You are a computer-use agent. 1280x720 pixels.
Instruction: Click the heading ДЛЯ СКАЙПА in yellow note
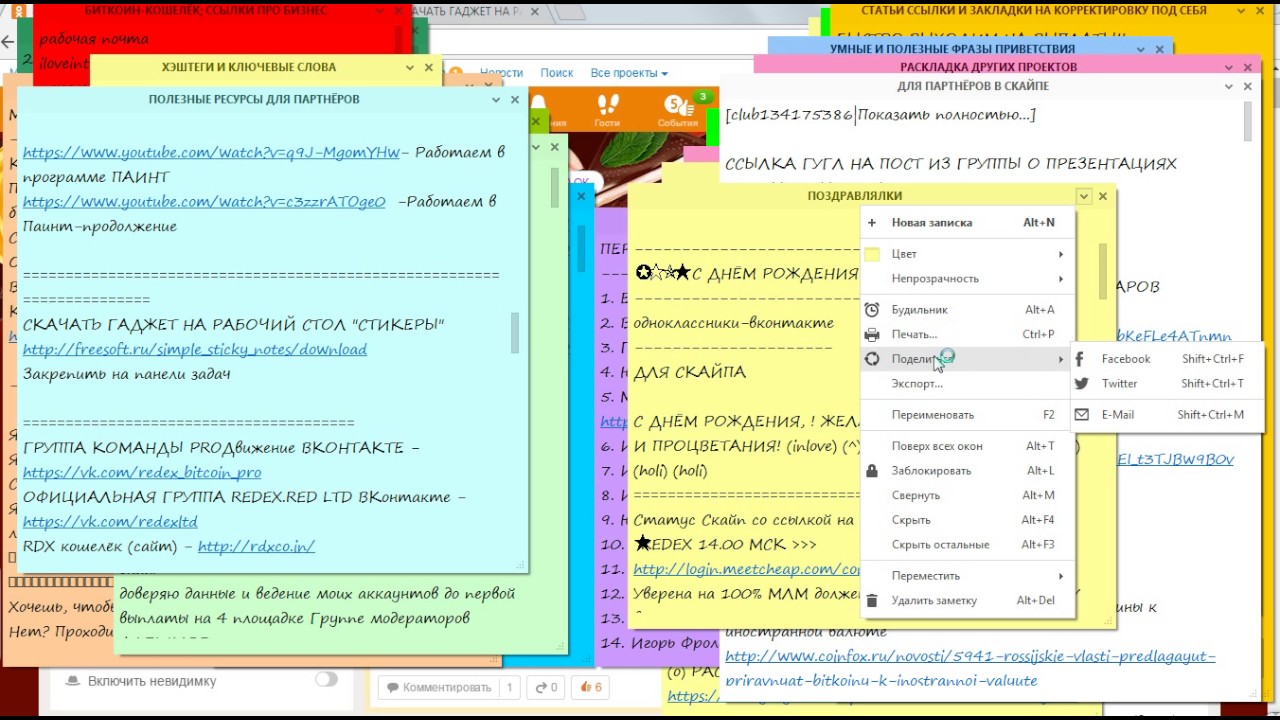(x=690, y=372)
